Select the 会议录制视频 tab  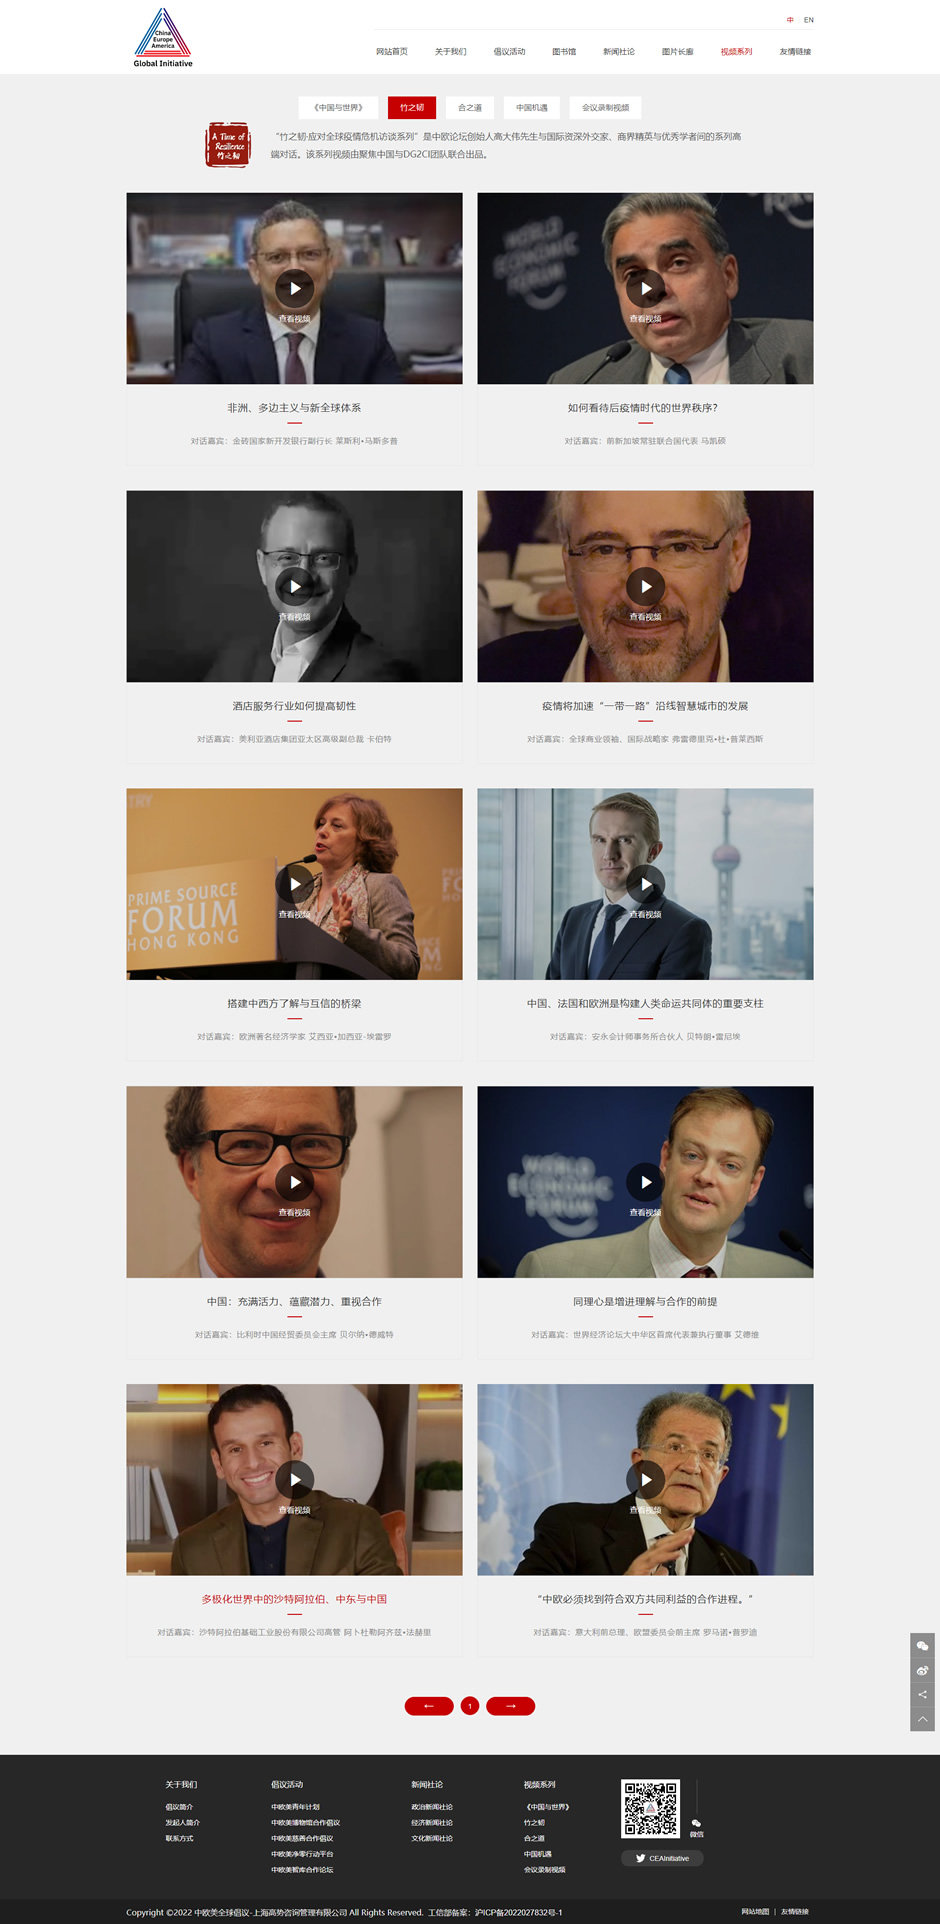[606, 107]
